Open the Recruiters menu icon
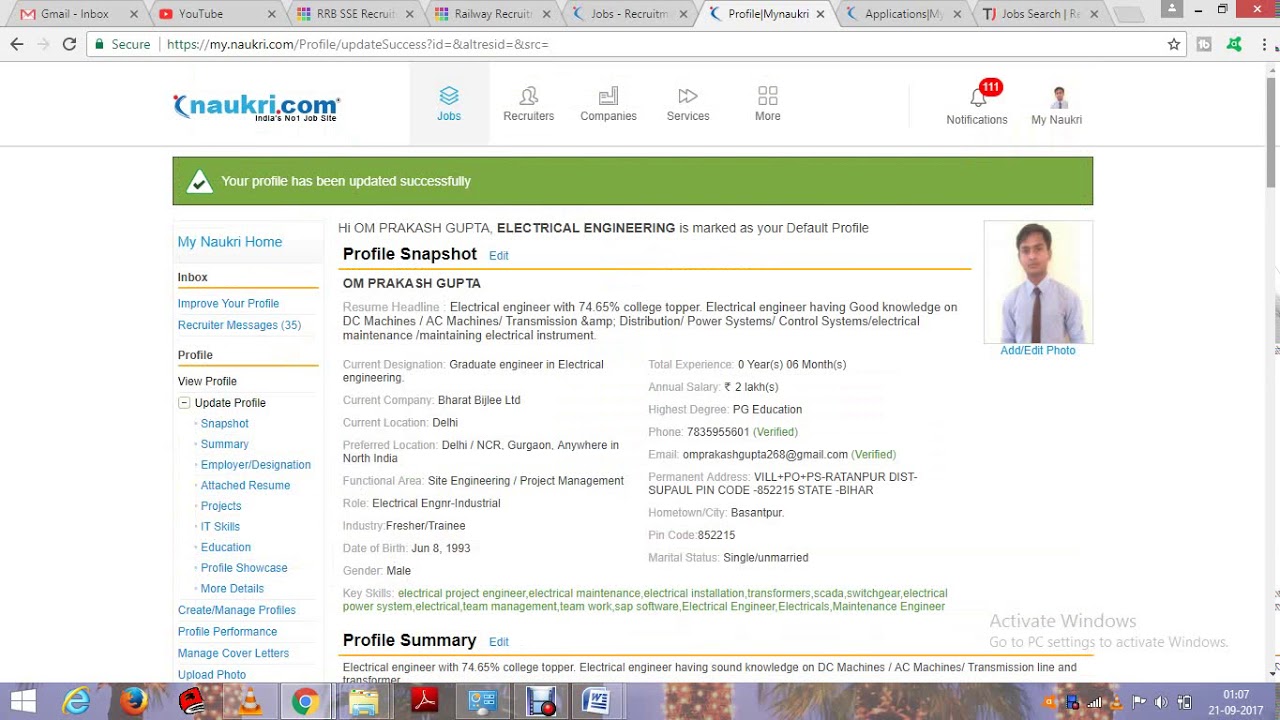 click(528, 96)
